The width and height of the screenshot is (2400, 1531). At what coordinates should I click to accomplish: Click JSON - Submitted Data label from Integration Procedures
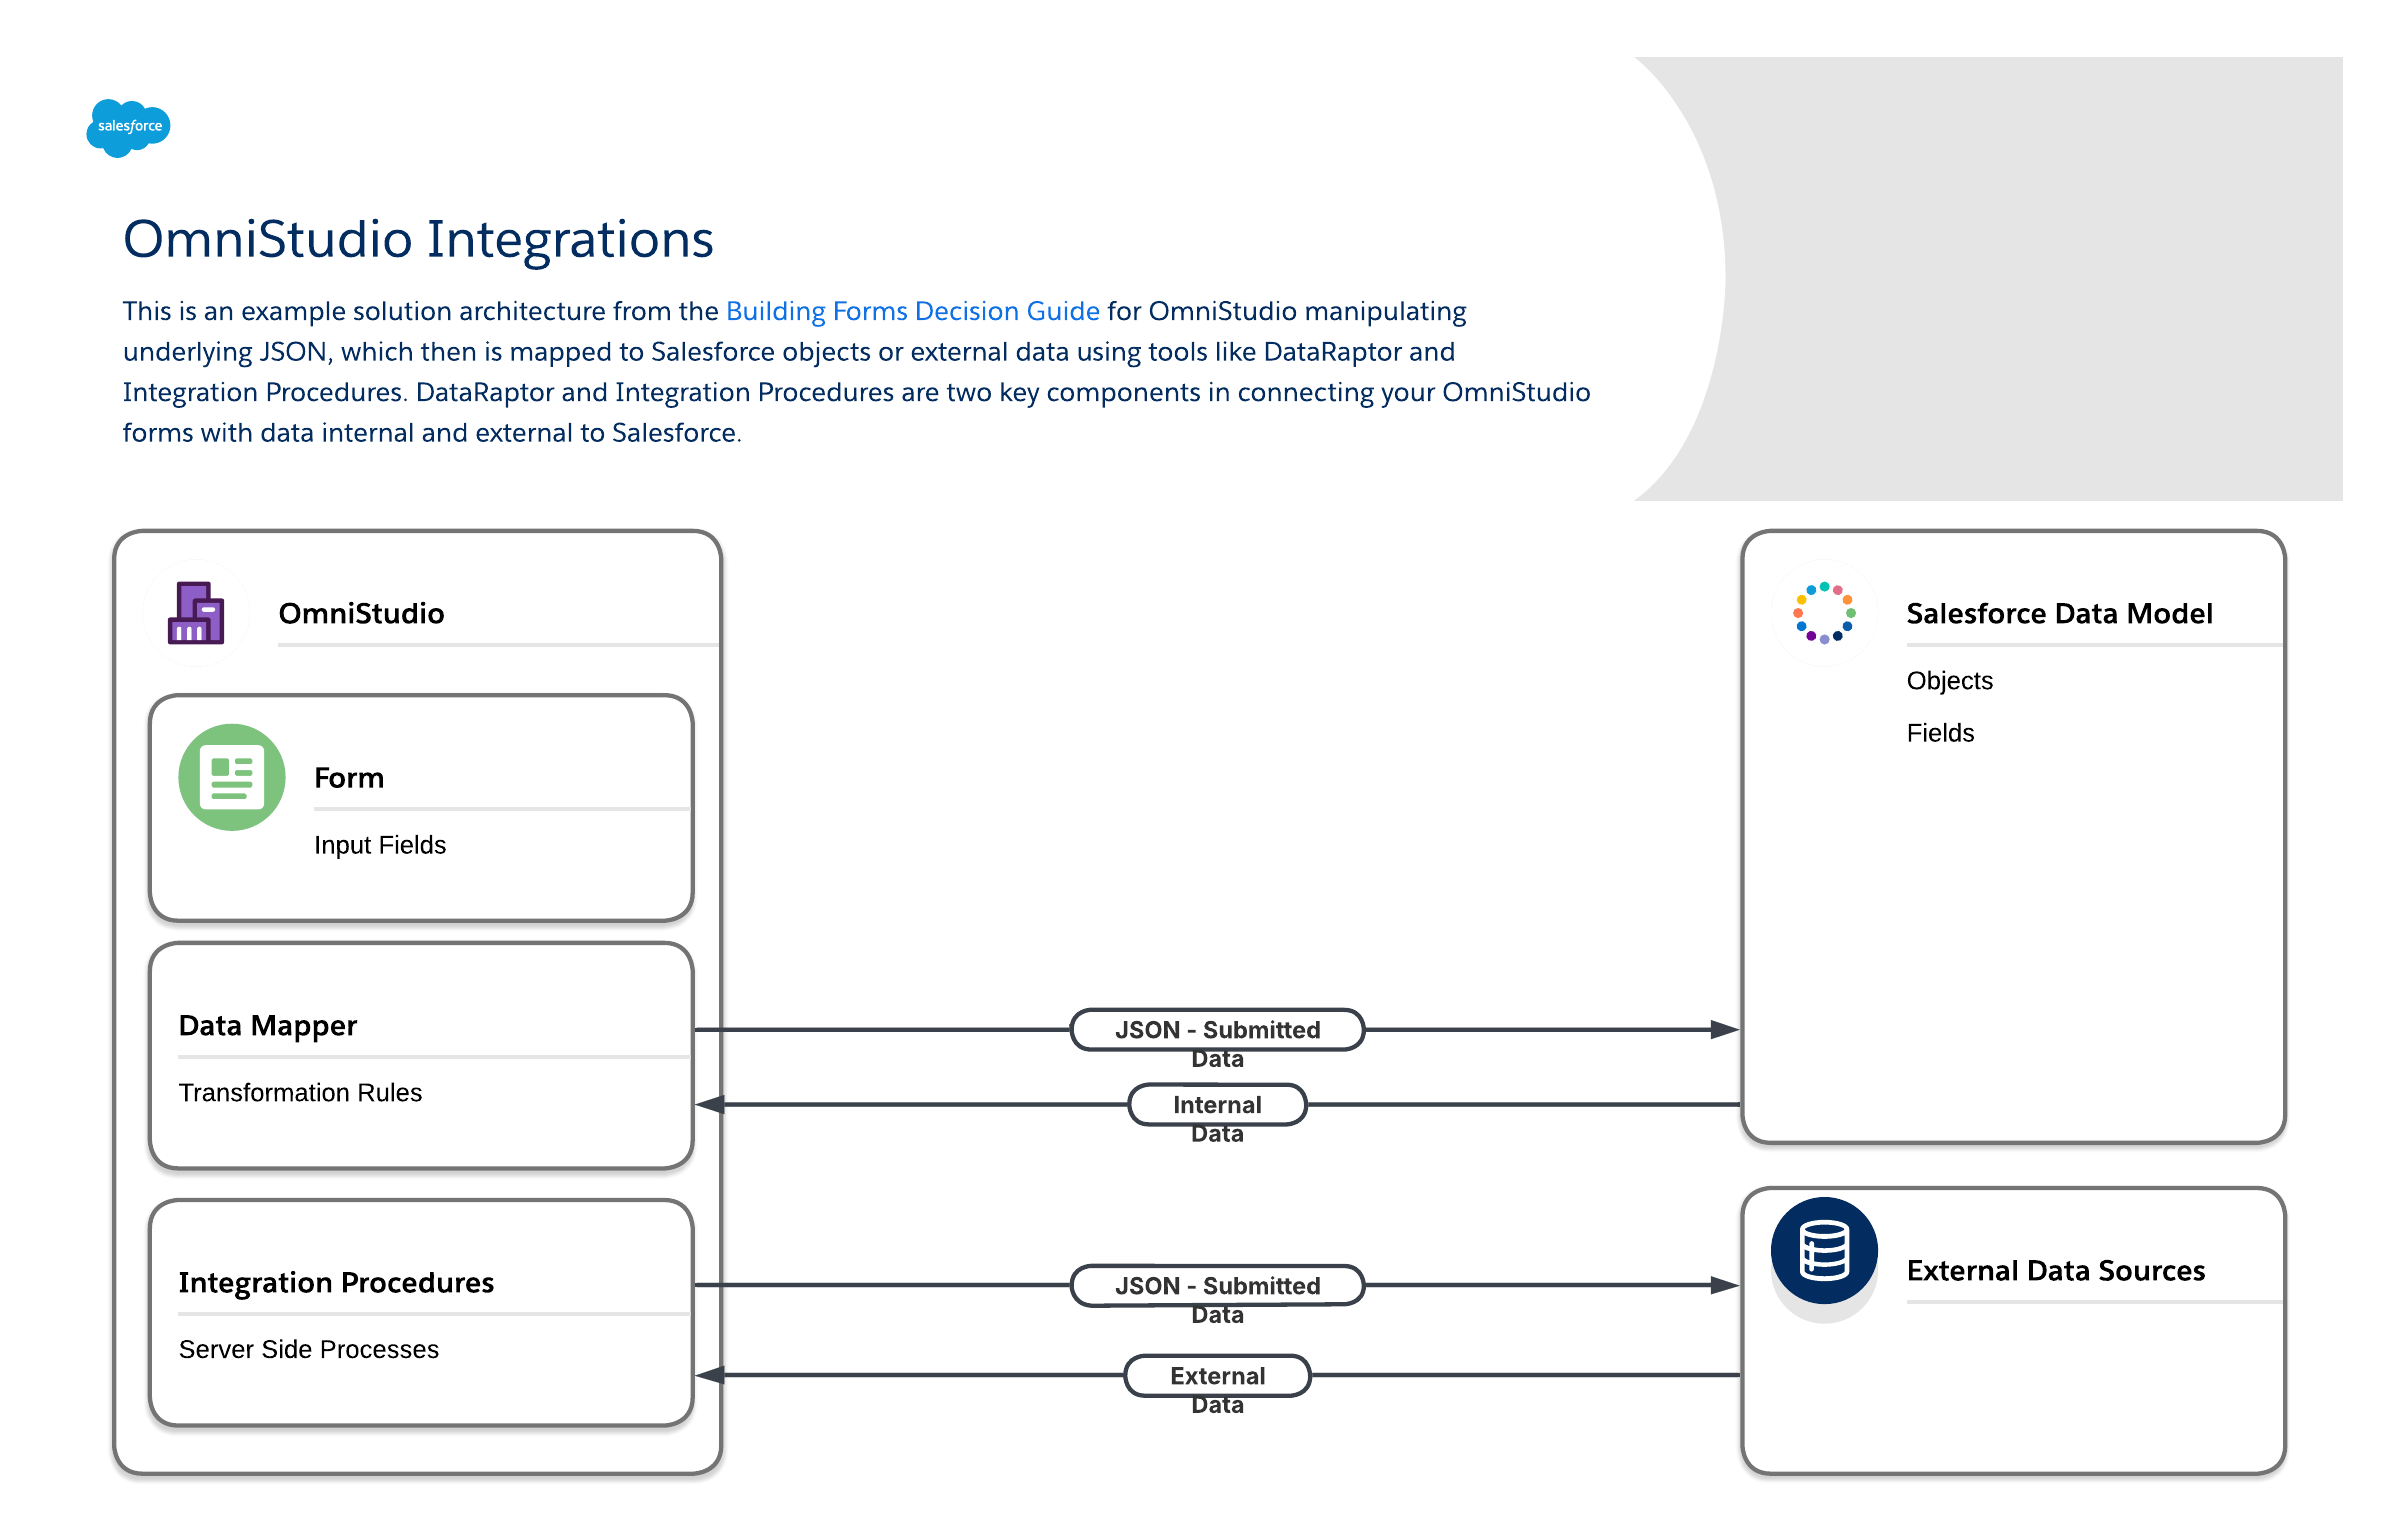click(1217, 1286)
